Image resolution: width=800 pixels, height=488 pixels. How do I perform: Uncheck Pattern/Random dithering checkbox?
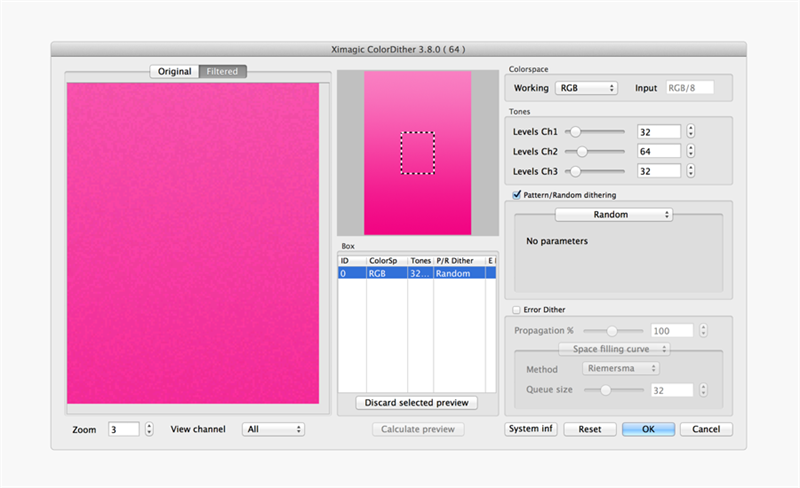pyautogui.click(x=516, y=195)
